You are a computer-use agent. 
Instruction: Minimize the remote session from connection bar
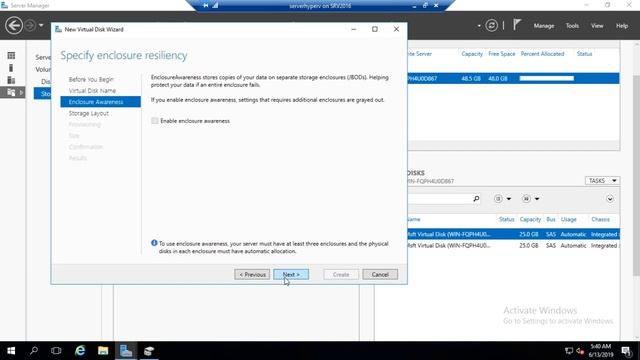click(414, 6)
